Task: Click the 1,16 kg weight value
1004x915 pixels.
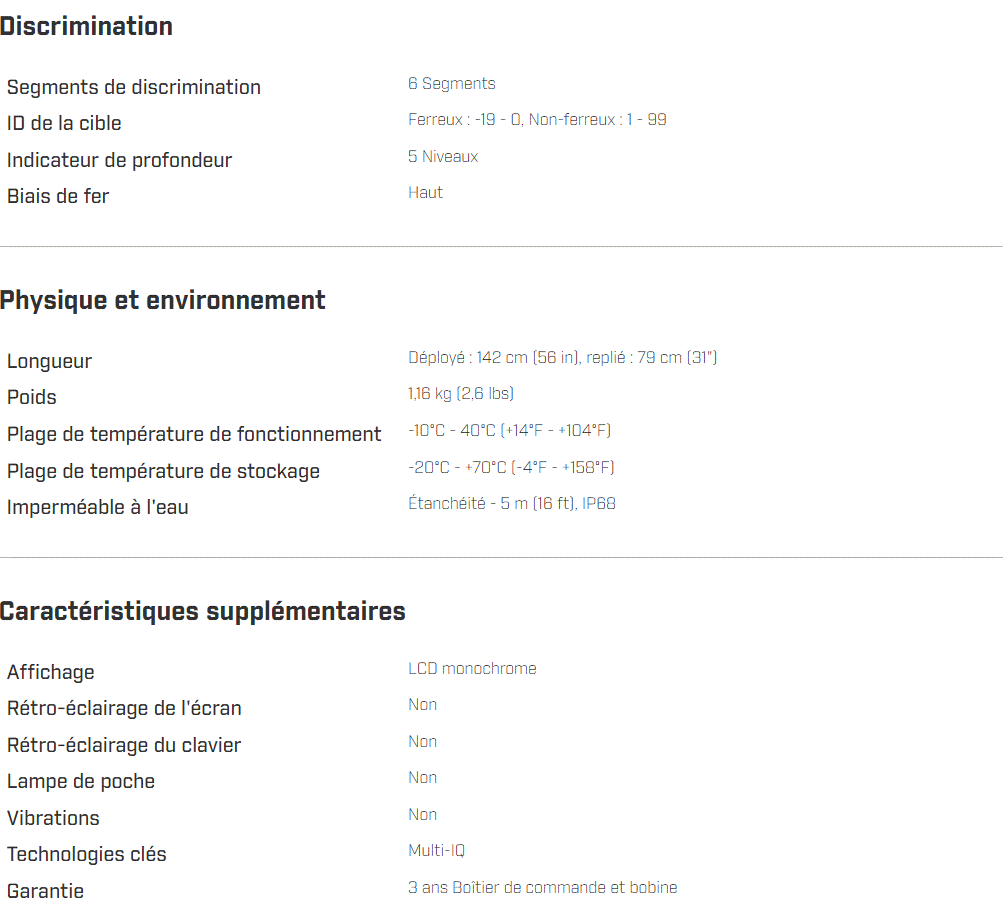Action: click(x=461, y=394)
